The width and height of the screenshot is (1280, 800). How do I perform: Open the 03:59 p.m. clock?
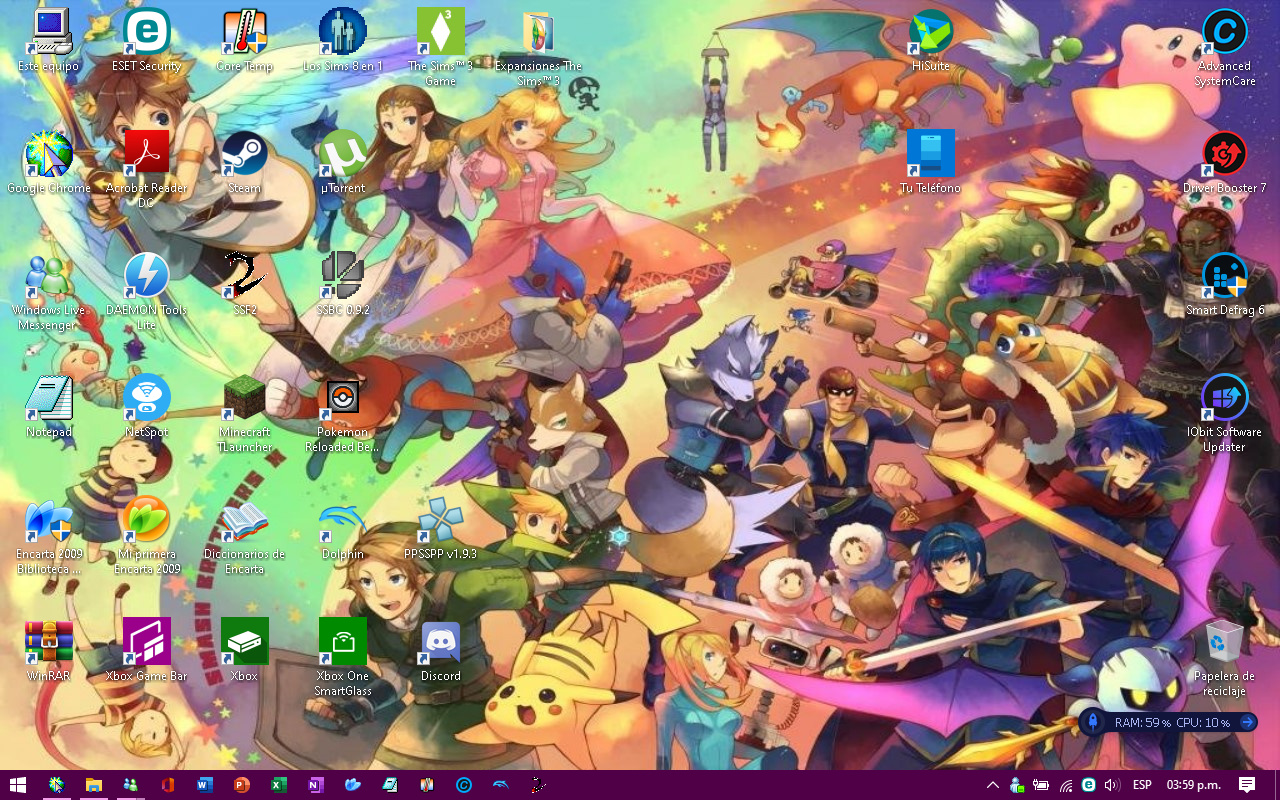(1194, 785)
